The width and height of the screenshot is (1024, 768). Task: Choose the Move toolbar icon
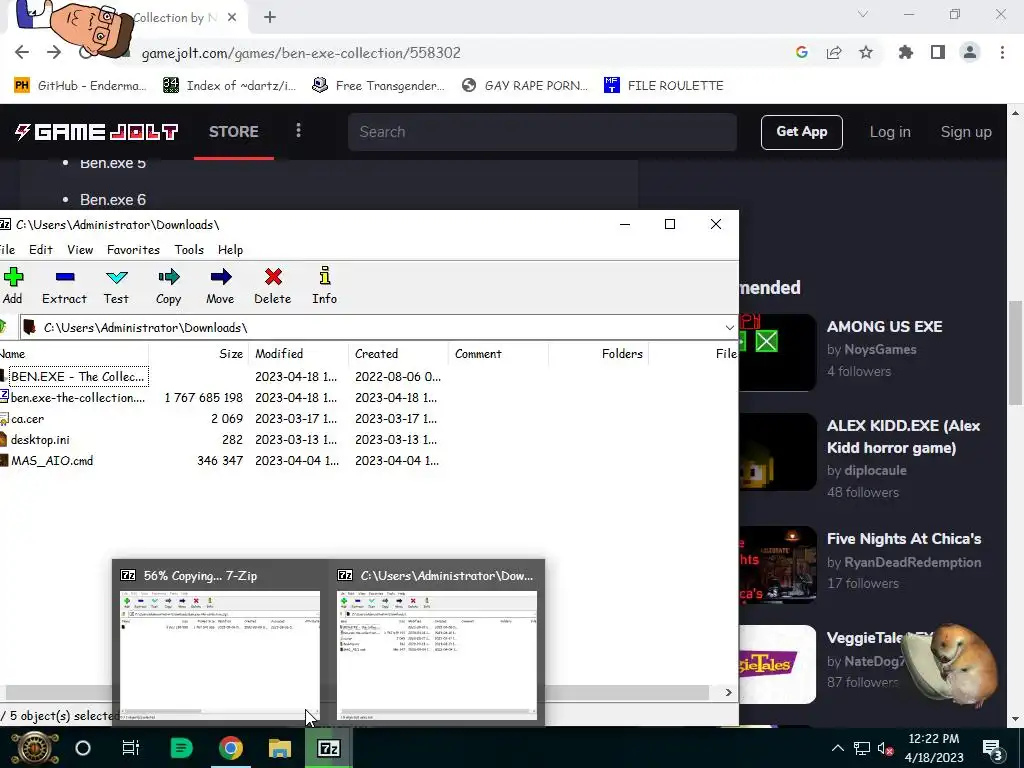click(x=221, y=286)
